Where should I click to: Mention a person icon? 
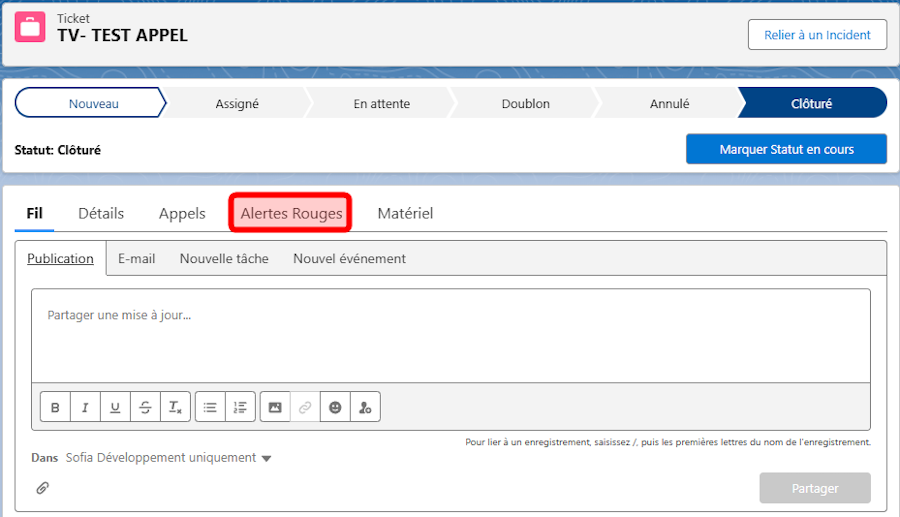pos(365,407)
